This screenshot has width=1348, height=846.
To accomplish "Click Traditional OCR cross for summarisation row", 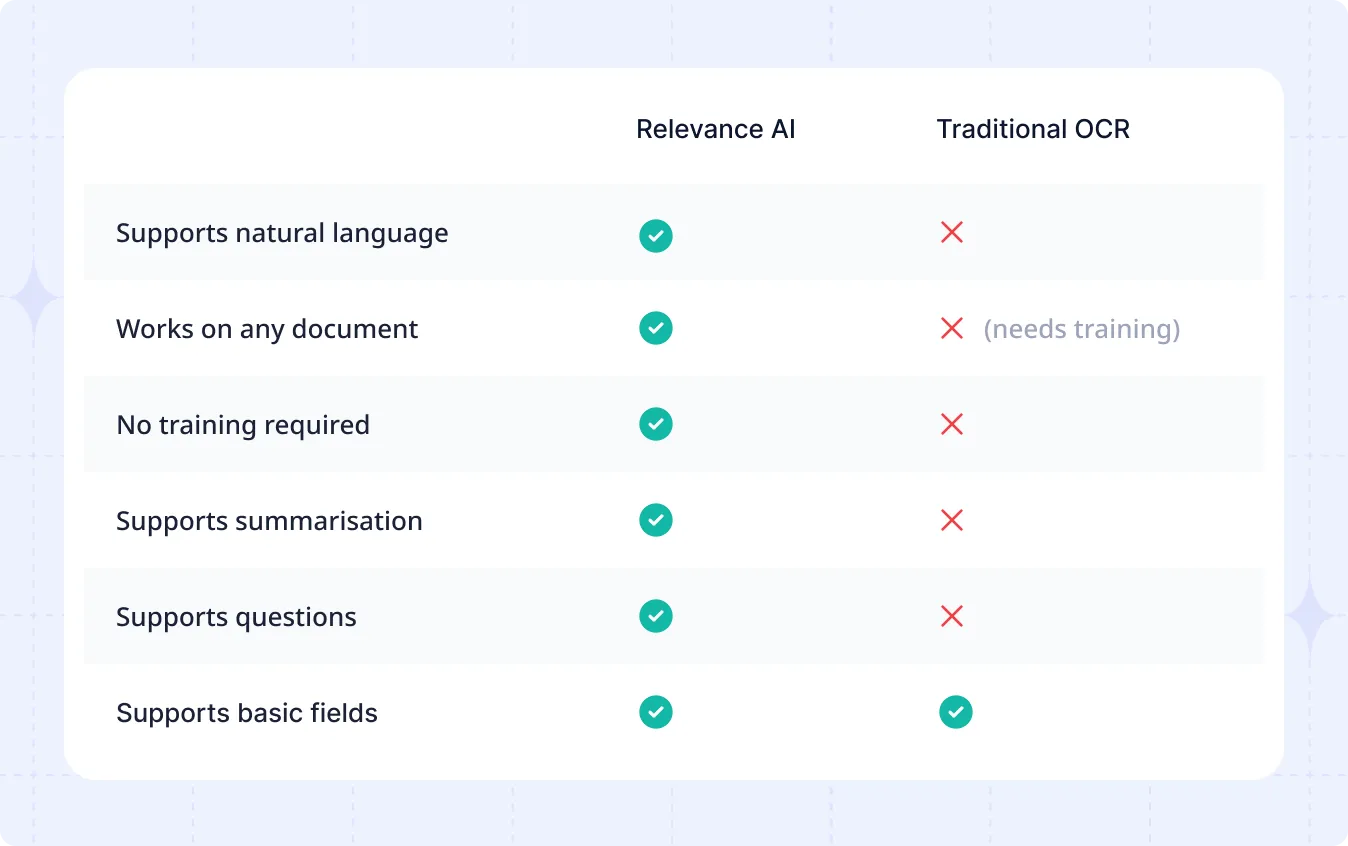I will click(952, 520).
